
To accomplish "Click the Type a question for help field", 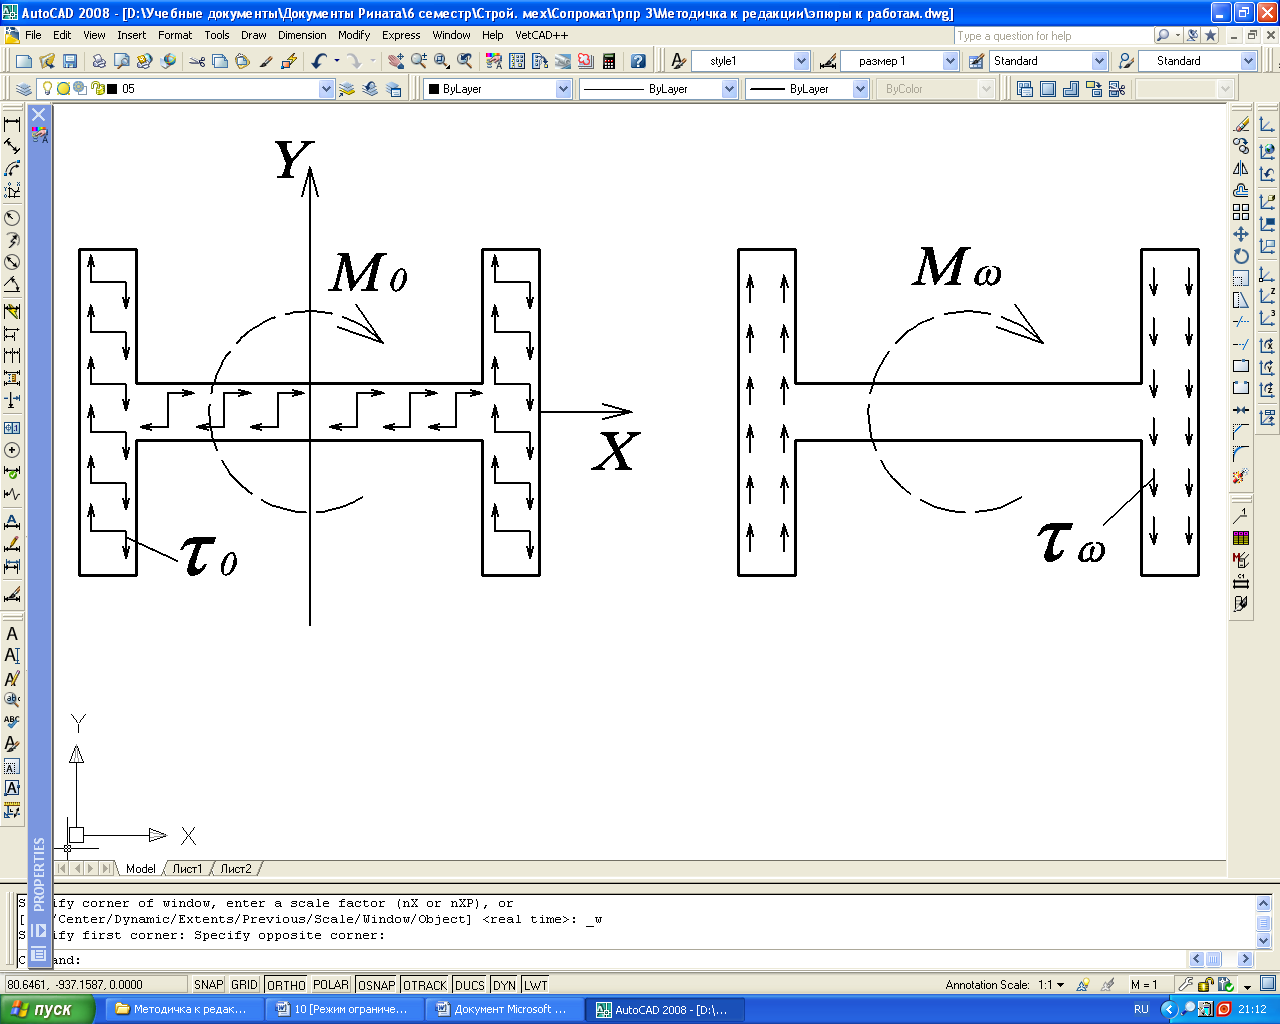I will [1053, 36].
